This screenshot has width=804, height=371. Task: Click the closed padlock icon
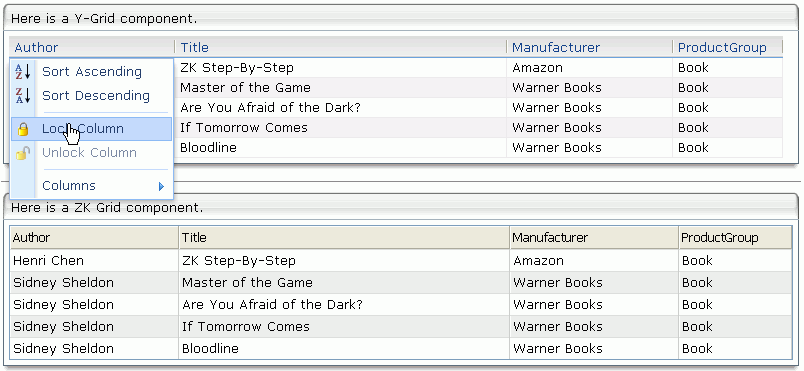click(23, 129)
